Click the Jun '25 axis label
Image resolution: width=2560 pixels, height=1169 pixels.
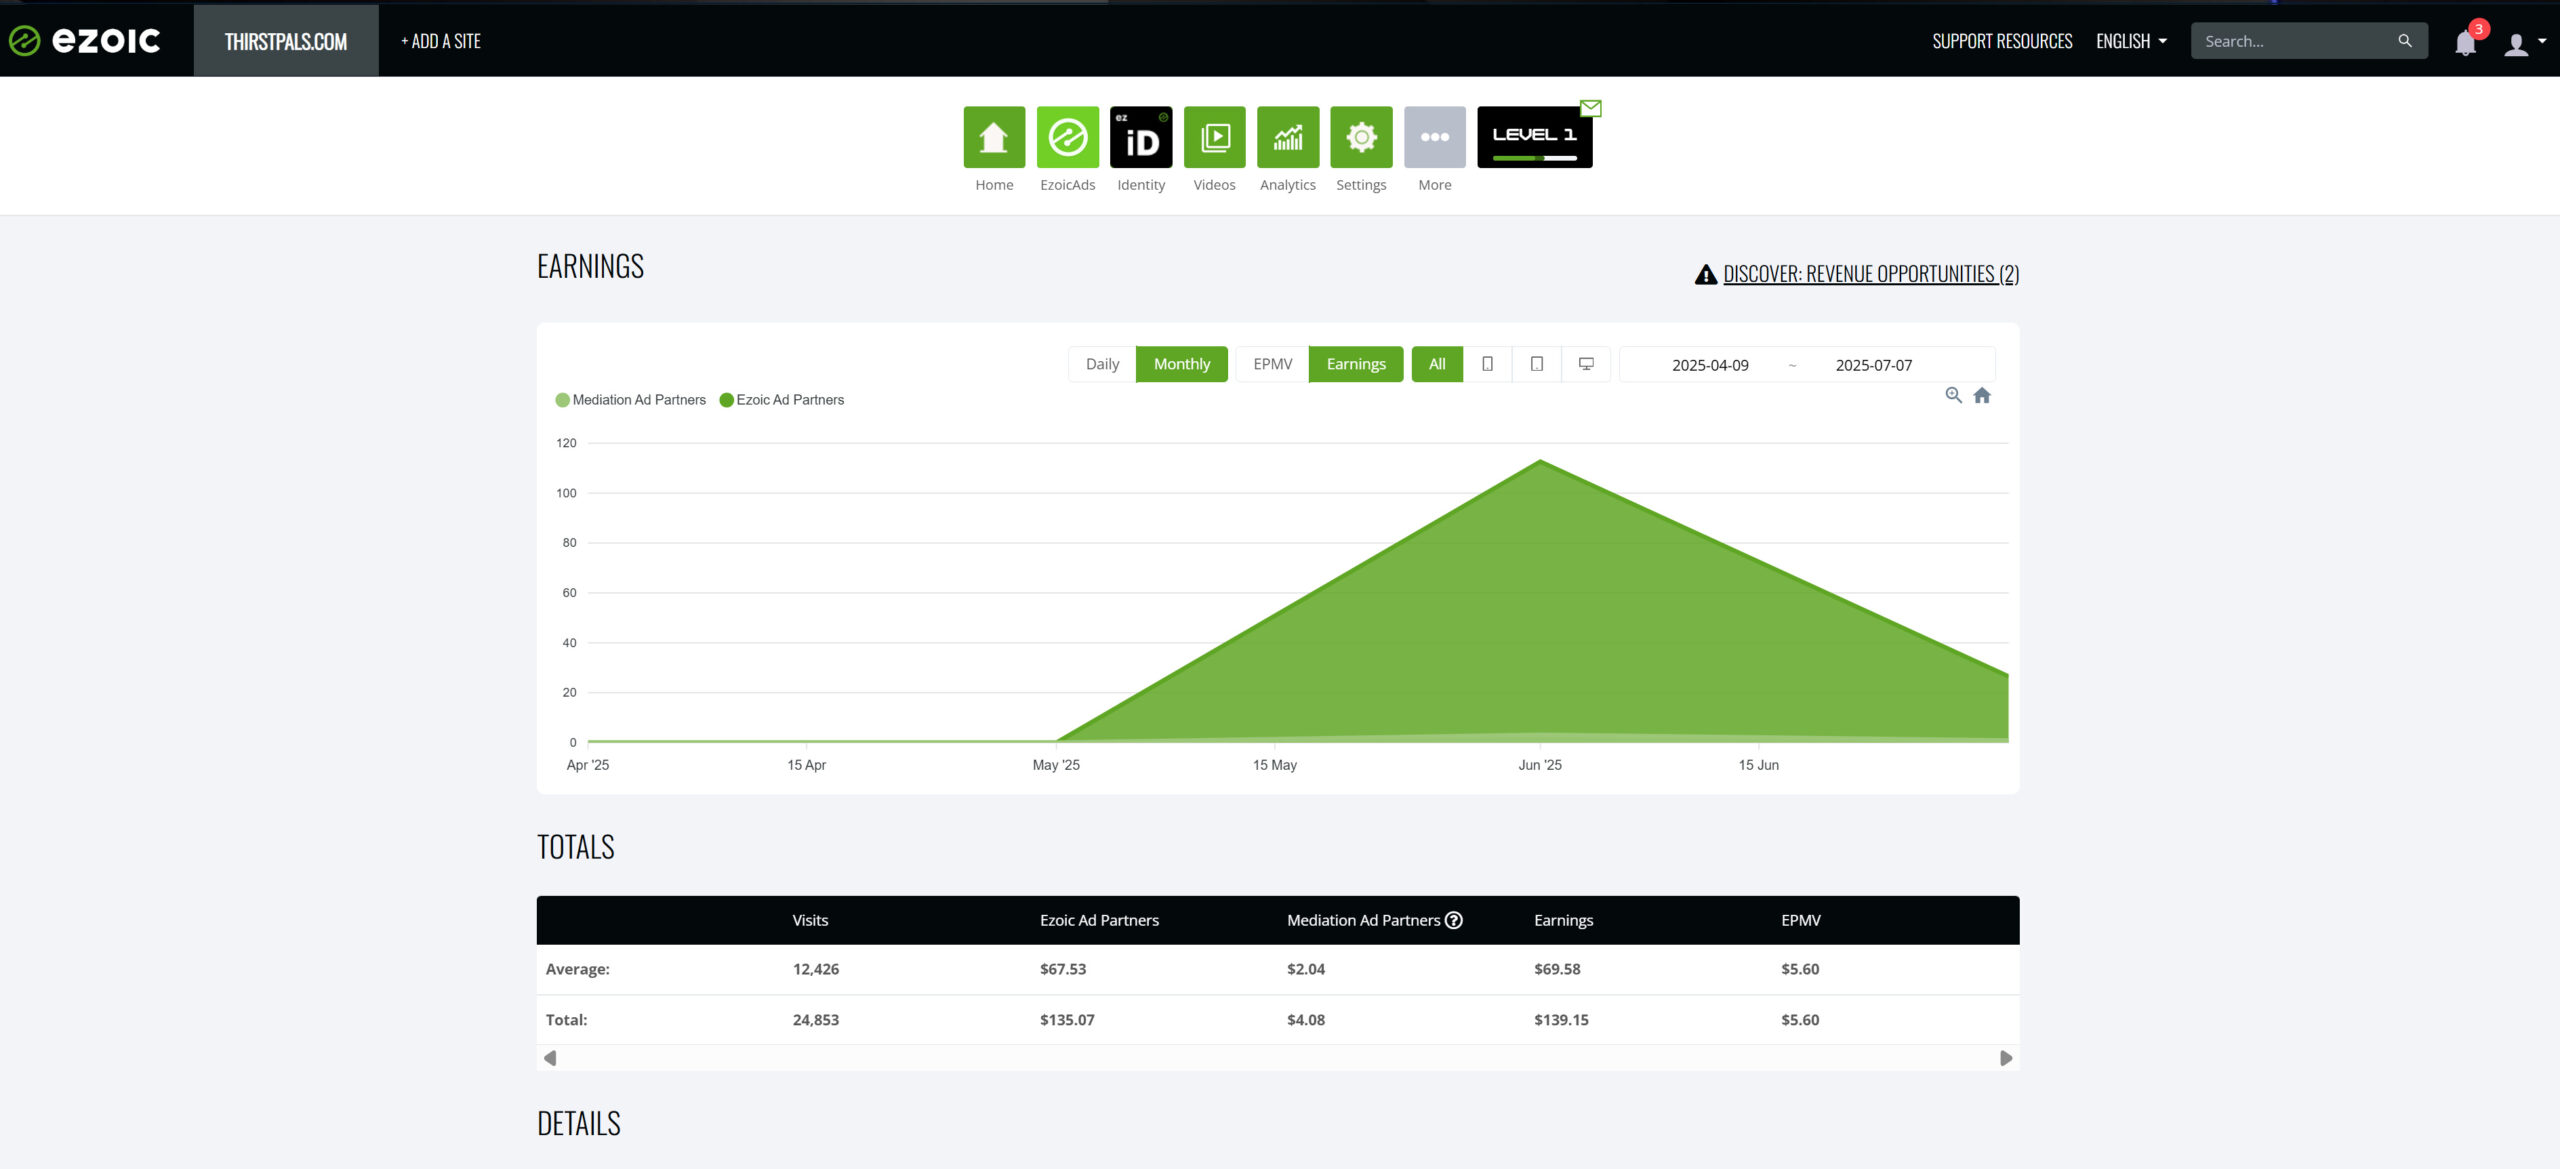[1540, 765]
